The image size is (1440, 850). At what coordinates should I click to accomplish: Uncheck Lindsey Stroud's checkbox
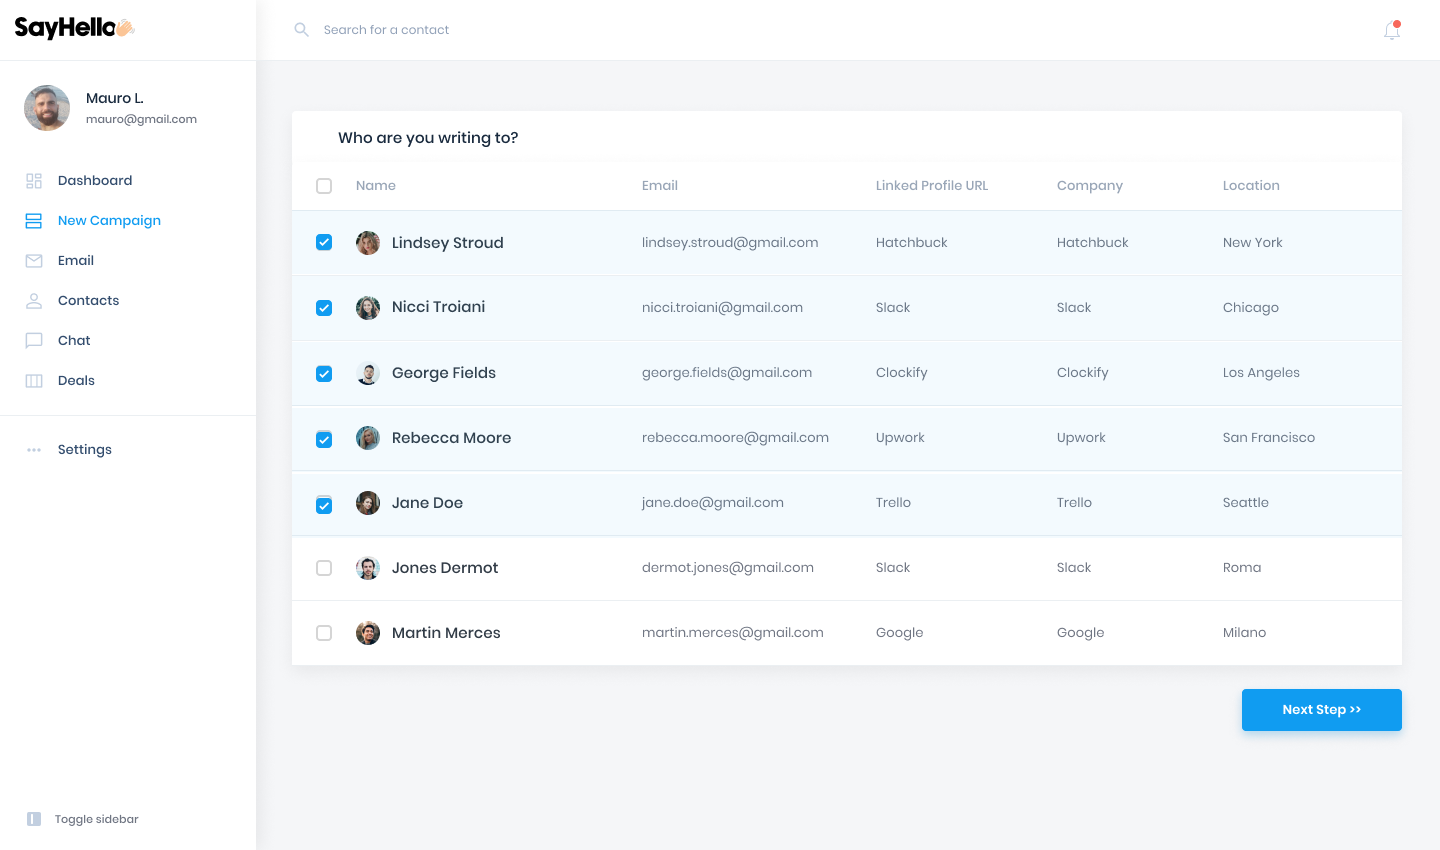(x=324, y=242)
